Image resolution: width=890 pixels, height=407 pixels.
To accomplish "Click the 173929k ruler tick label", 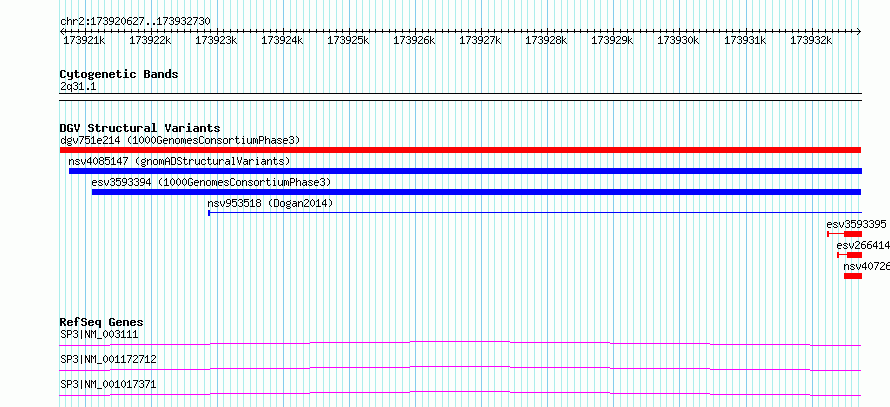I will coord(612,41).
